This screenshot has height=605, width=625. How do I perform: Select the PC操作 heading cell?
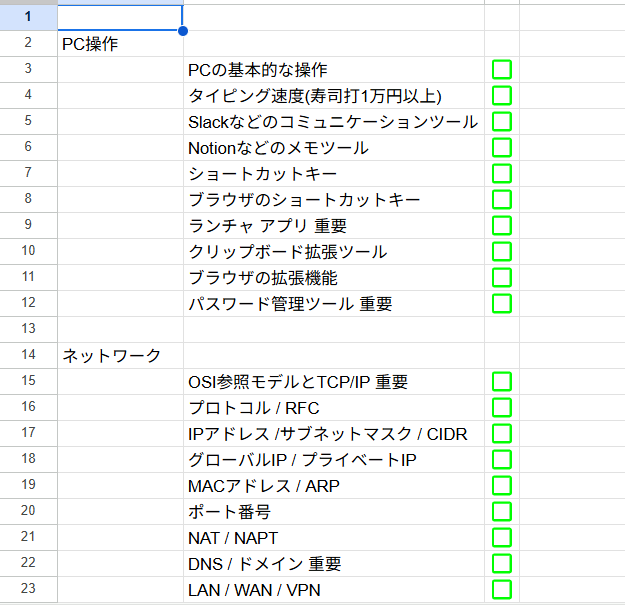120,43
